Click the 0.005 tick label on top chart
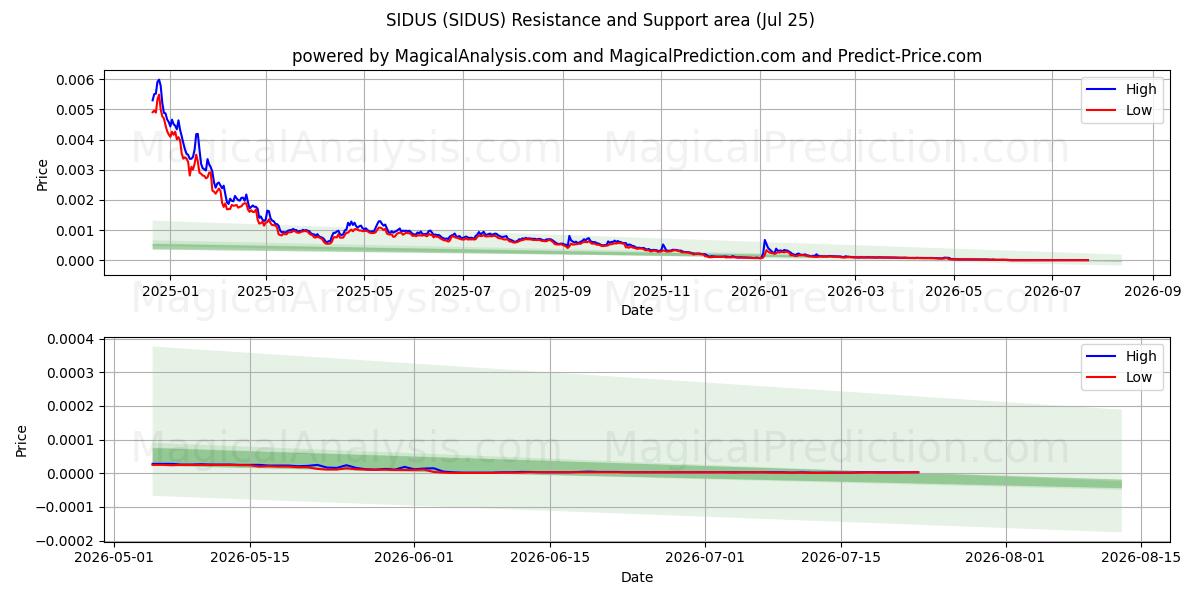1200x600 pixels. [75, 110]
